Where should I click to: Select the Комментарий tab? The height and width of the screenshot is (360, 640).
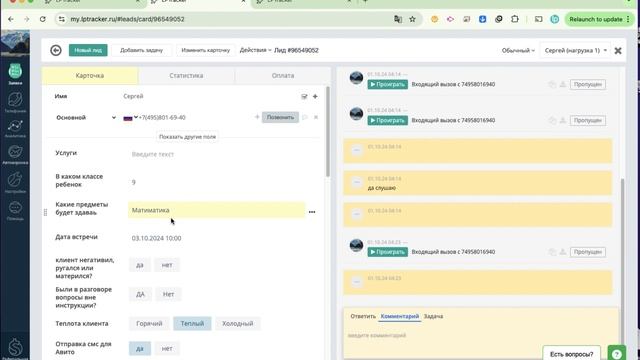[400, 316]
